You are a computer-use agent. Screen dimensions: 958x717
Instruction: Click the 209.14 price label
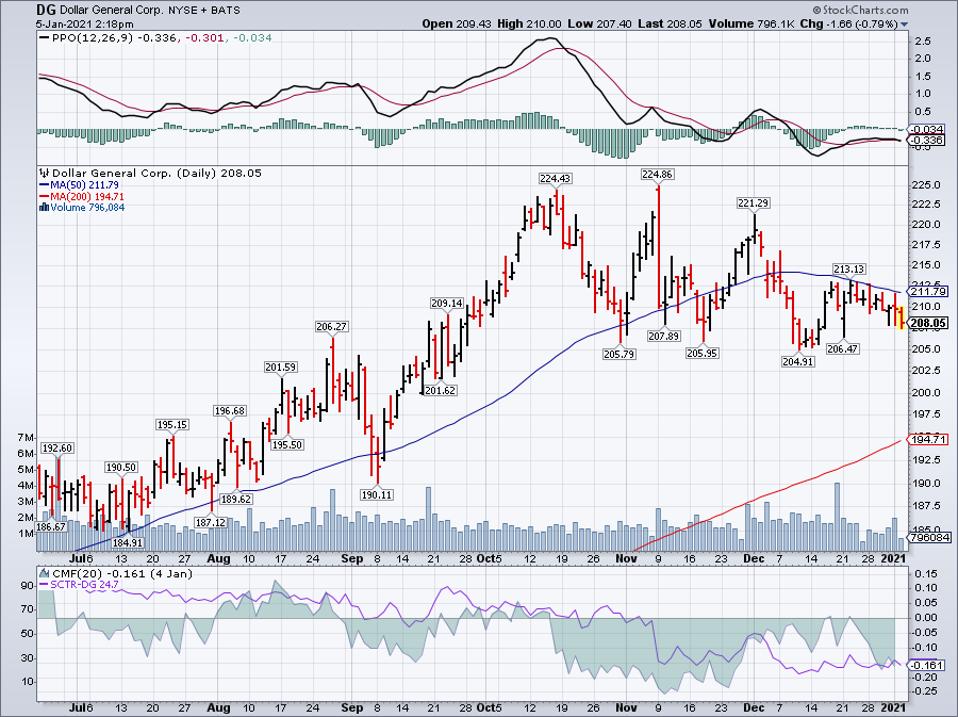click(447, 304)
